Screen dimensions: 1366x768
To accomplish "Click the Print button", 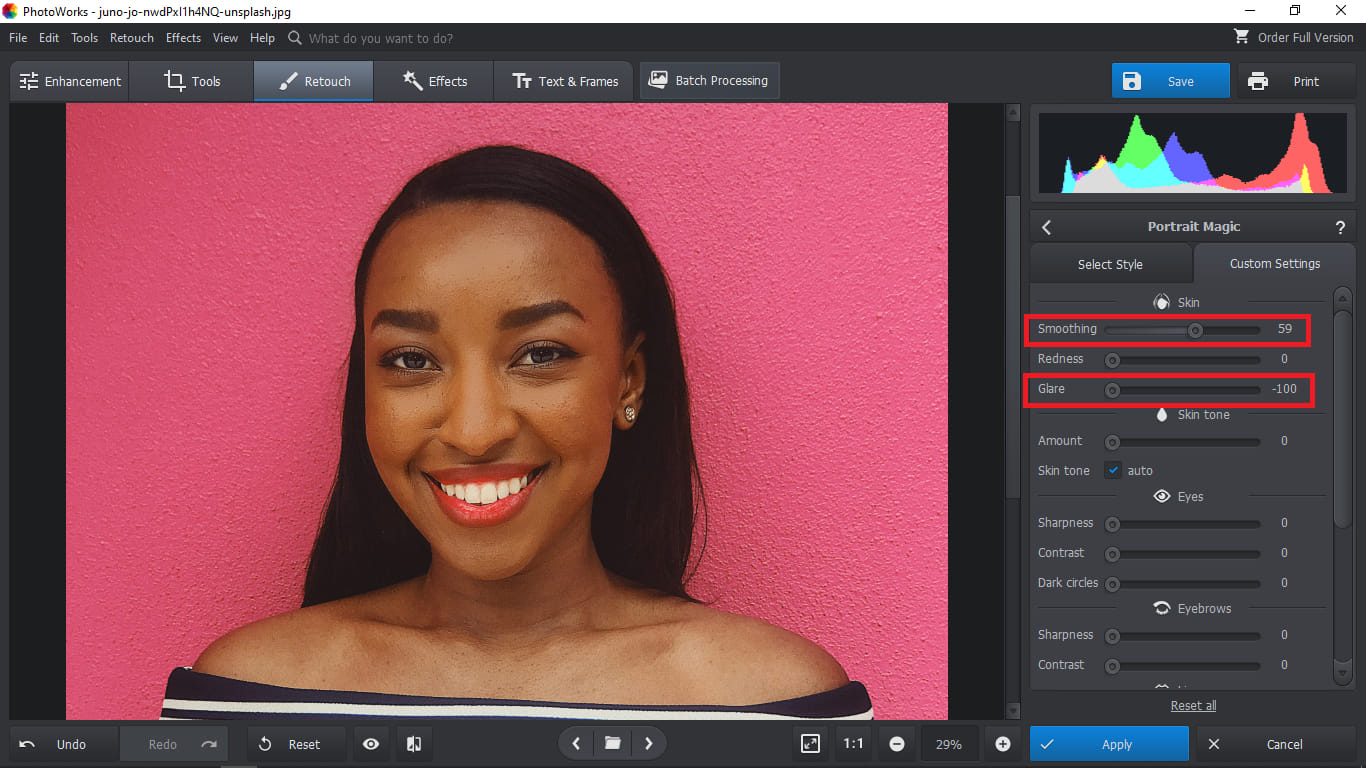I will pyautogui.click(x=1296, y=81).
